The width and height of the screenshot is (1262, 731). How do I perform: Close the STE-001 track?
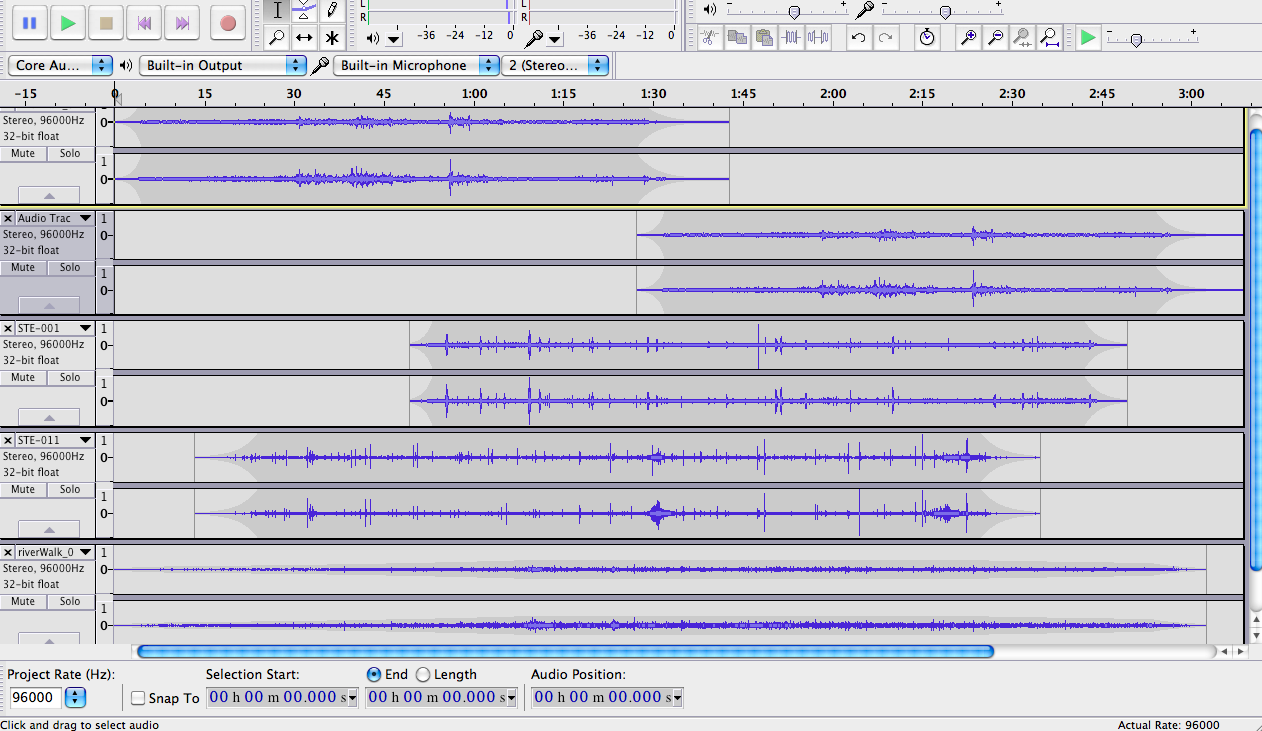8,328
